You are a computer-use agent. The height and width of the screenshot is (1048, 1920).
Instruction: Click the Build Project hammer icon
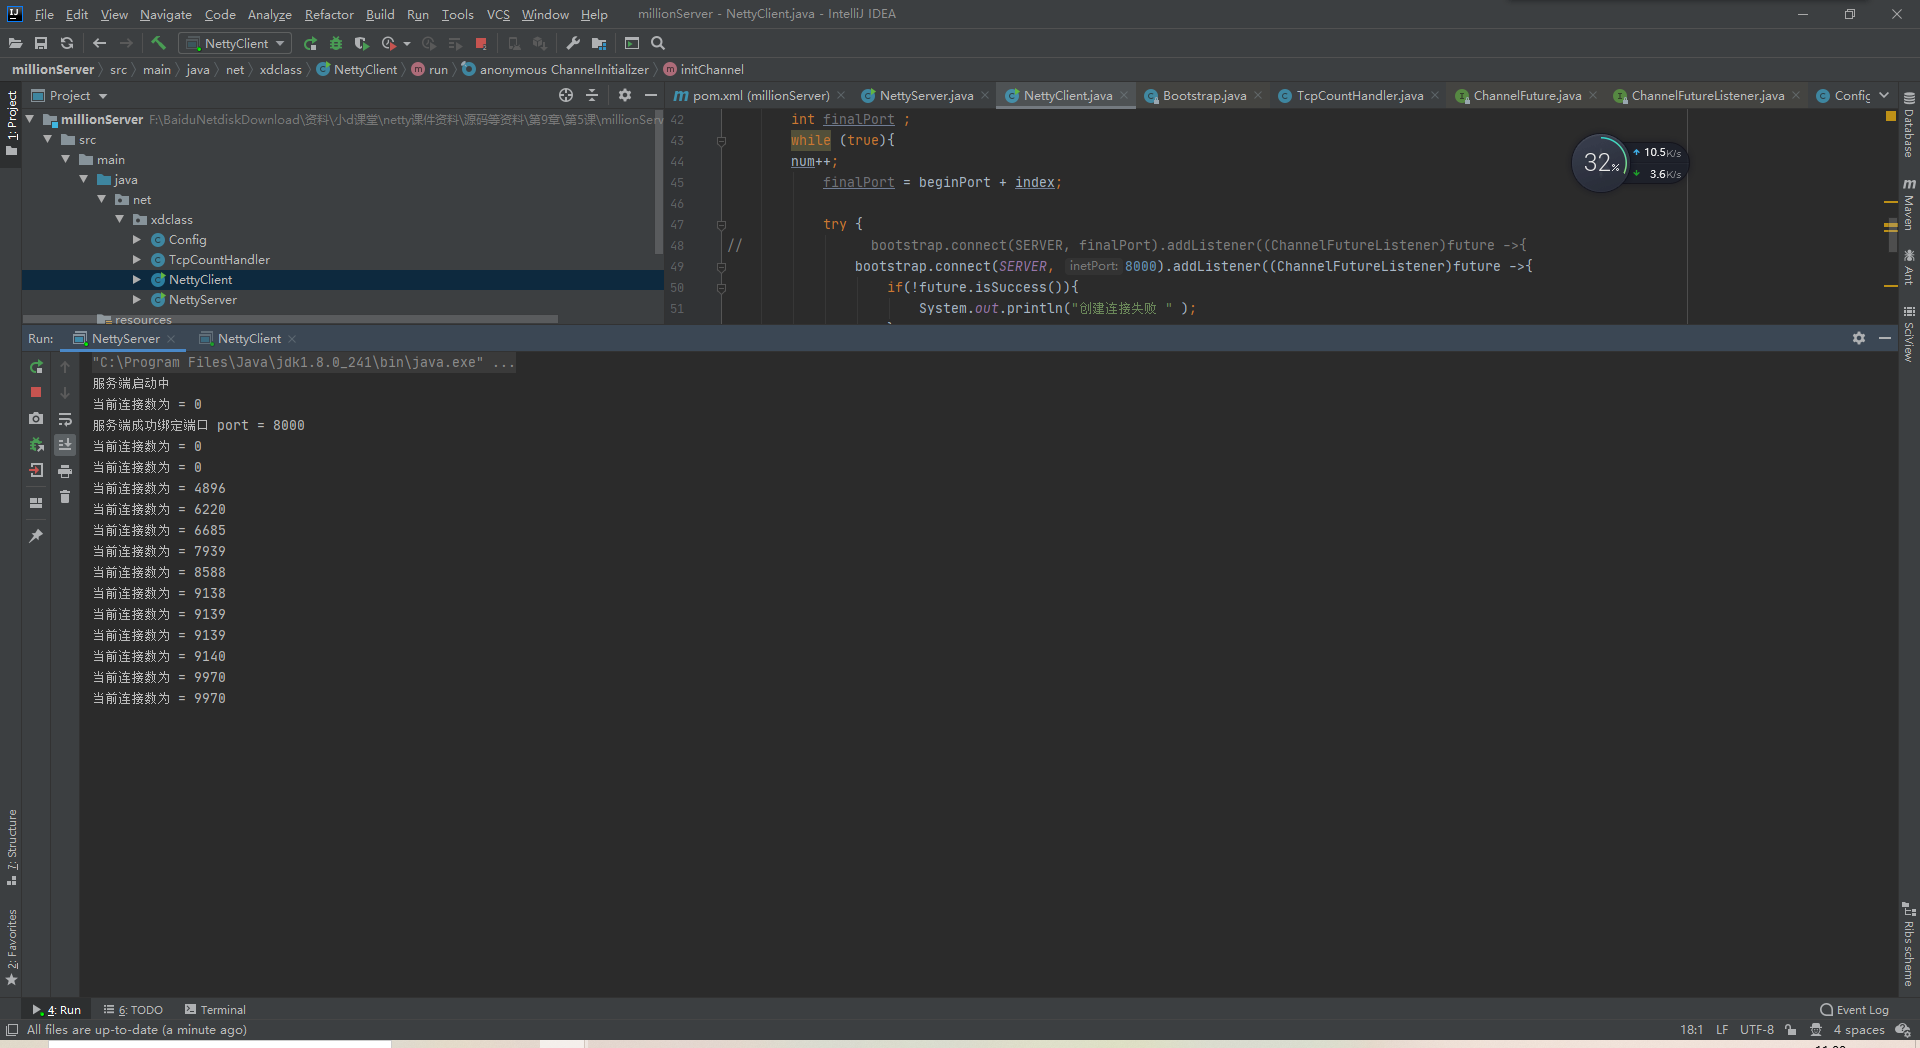[158, 43]
